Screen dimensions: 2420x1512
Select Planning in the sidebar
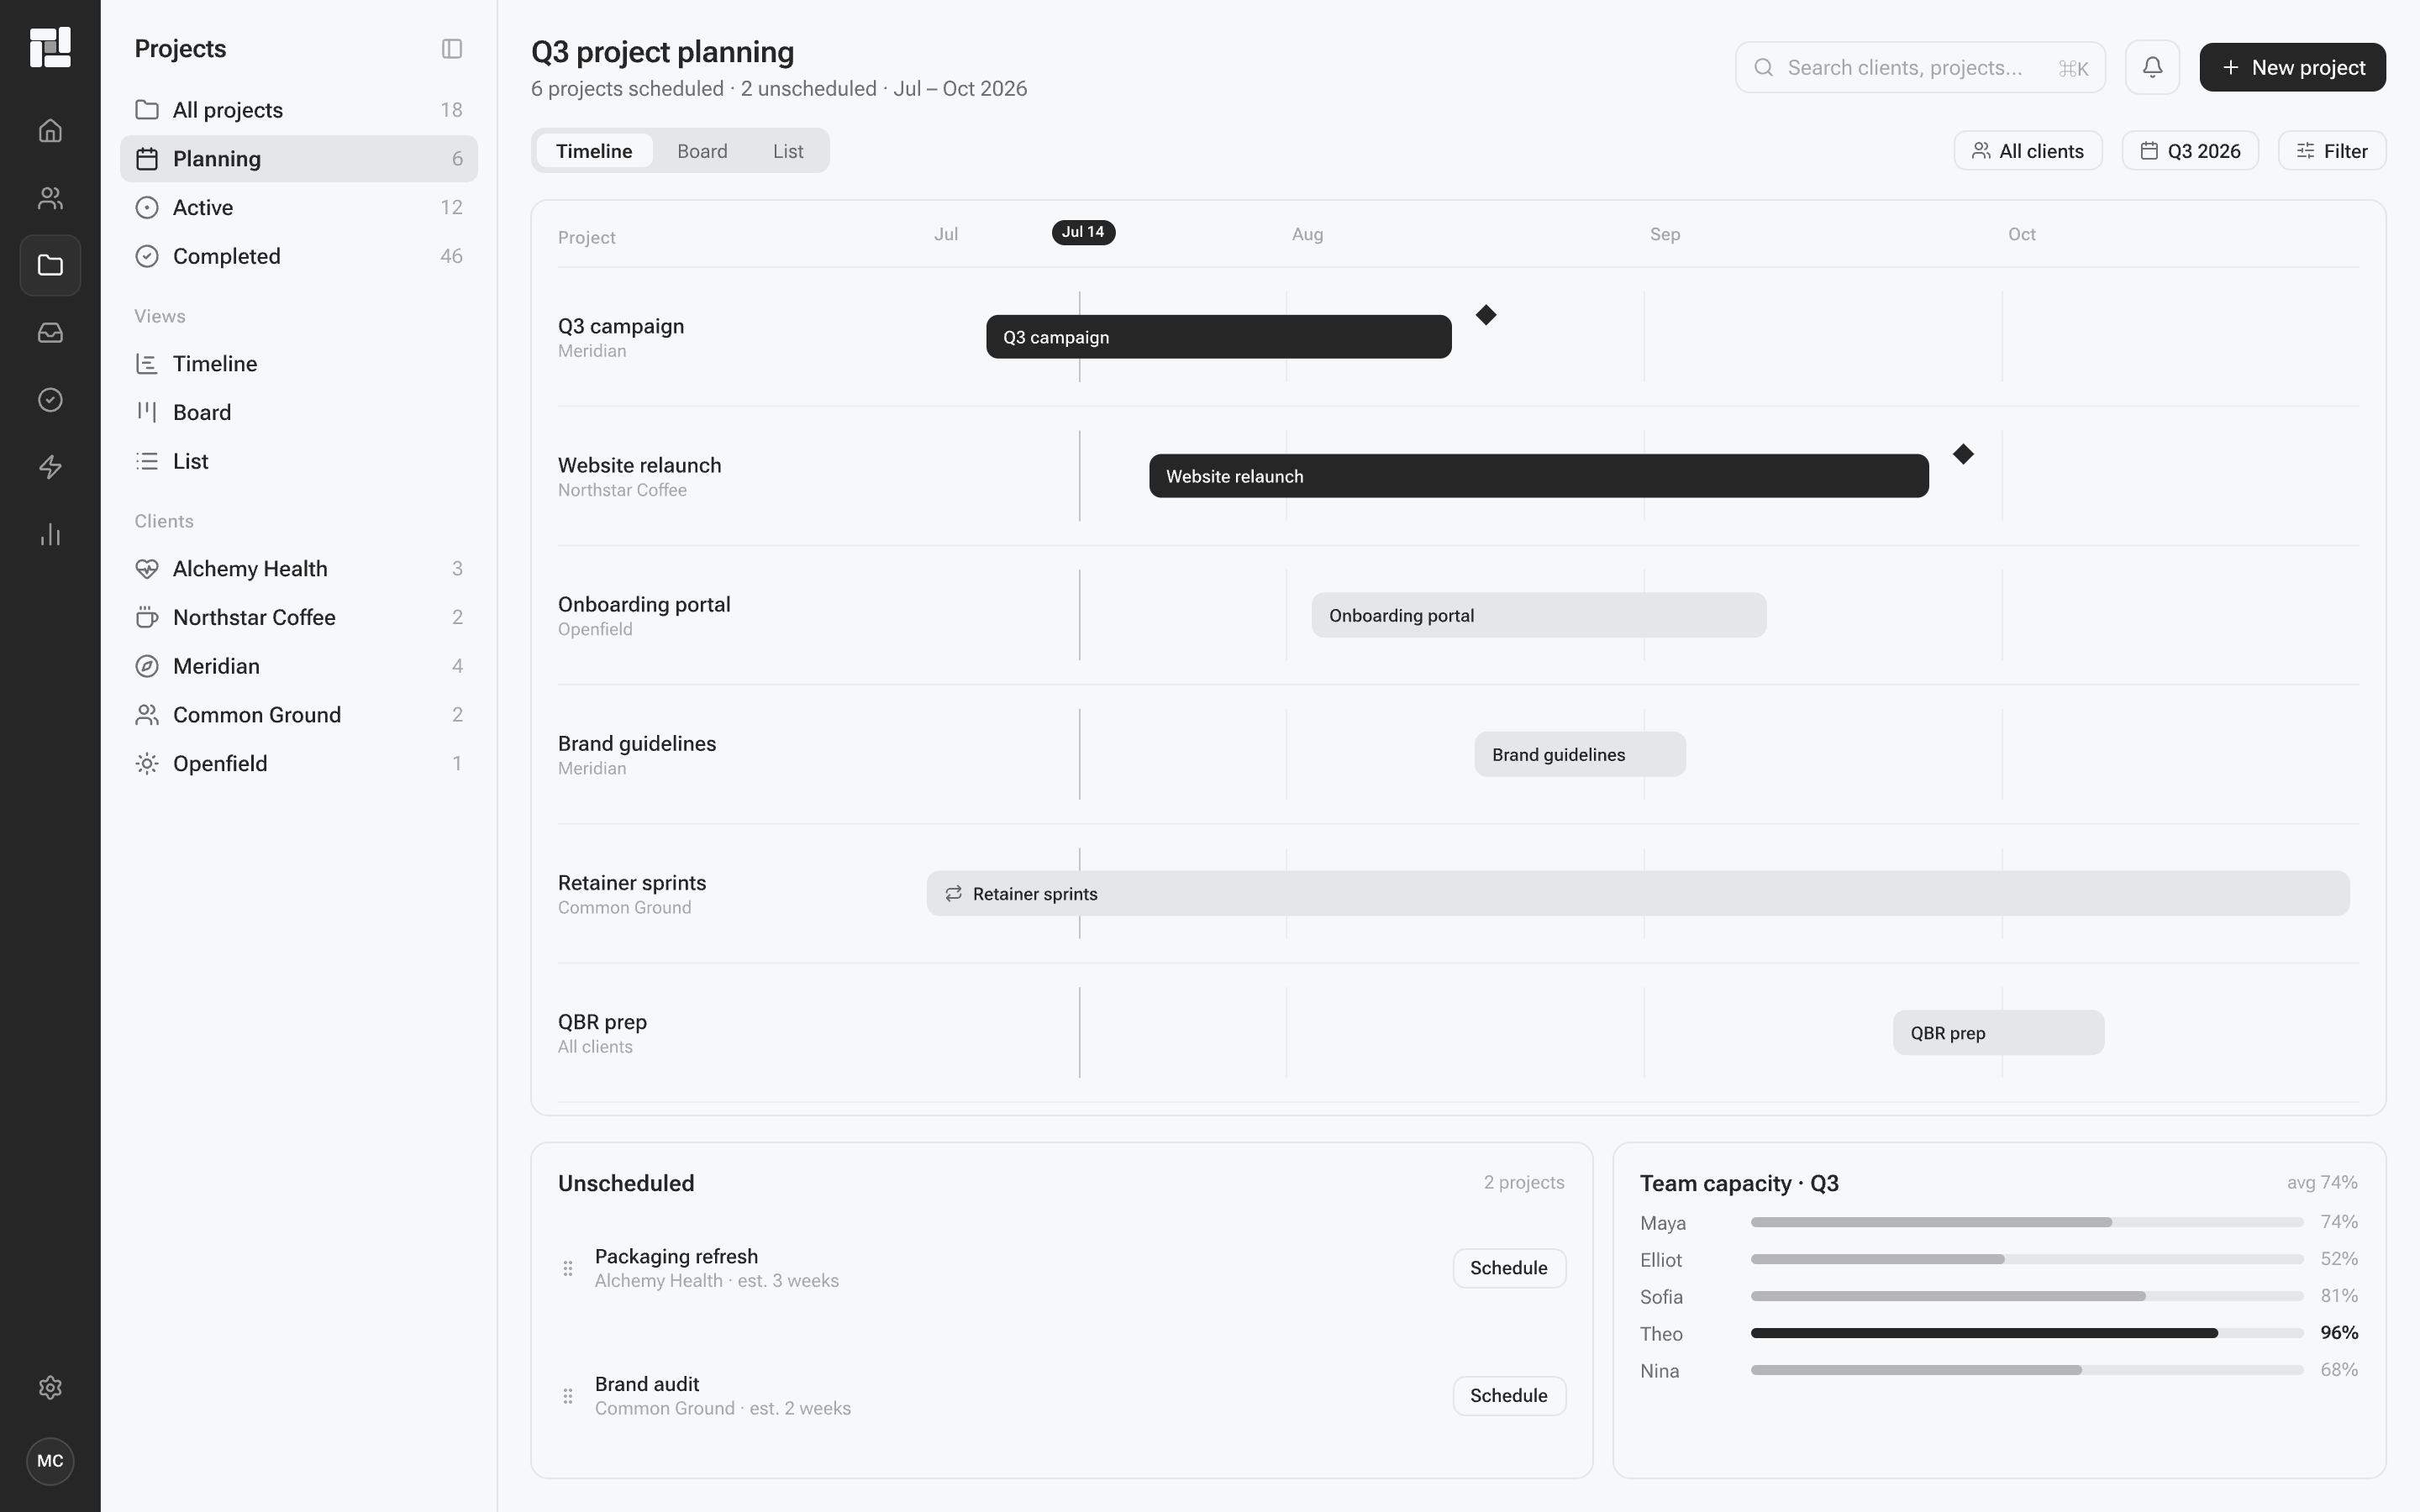[299, 159]
